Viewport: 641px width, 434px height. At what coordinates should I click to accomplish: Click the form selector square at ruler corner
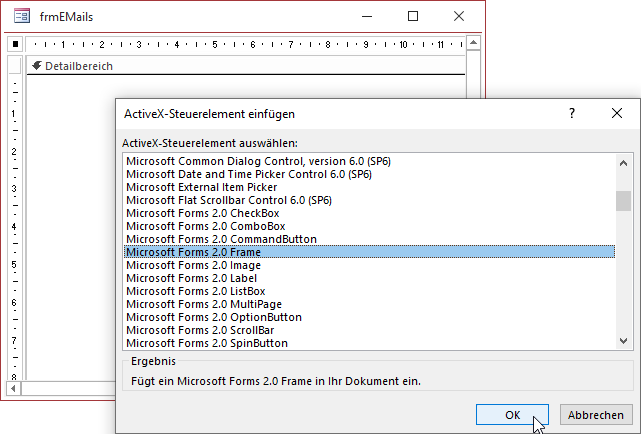tap(15, 44)
